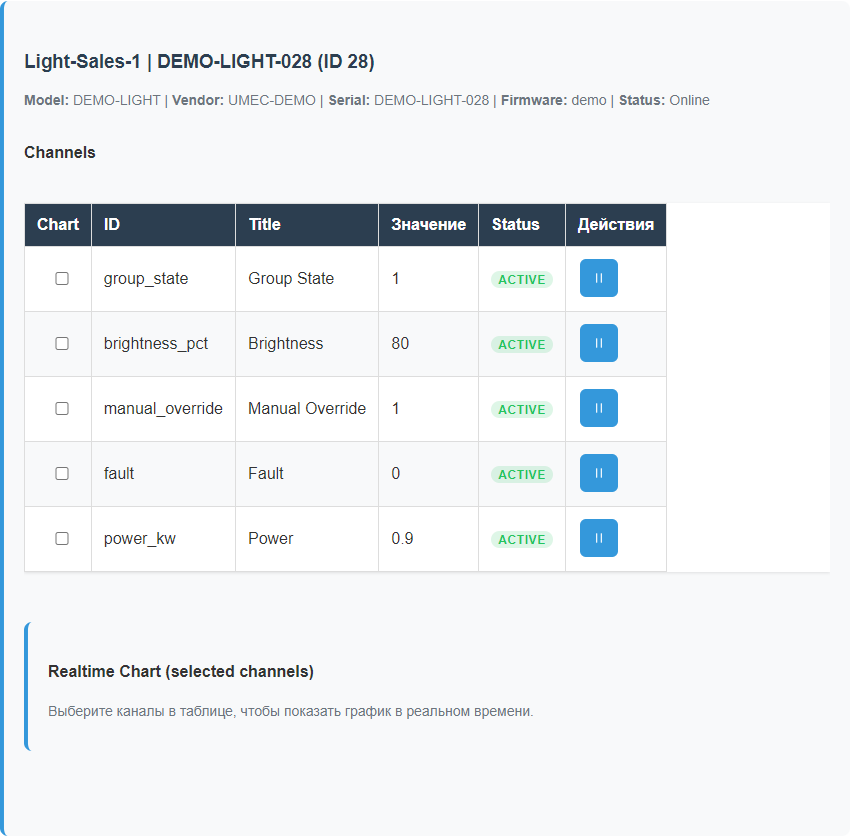The width and height of the screenshot is (850, 836).
Task: Click the Значение column header
Action: tap(428, 224)
